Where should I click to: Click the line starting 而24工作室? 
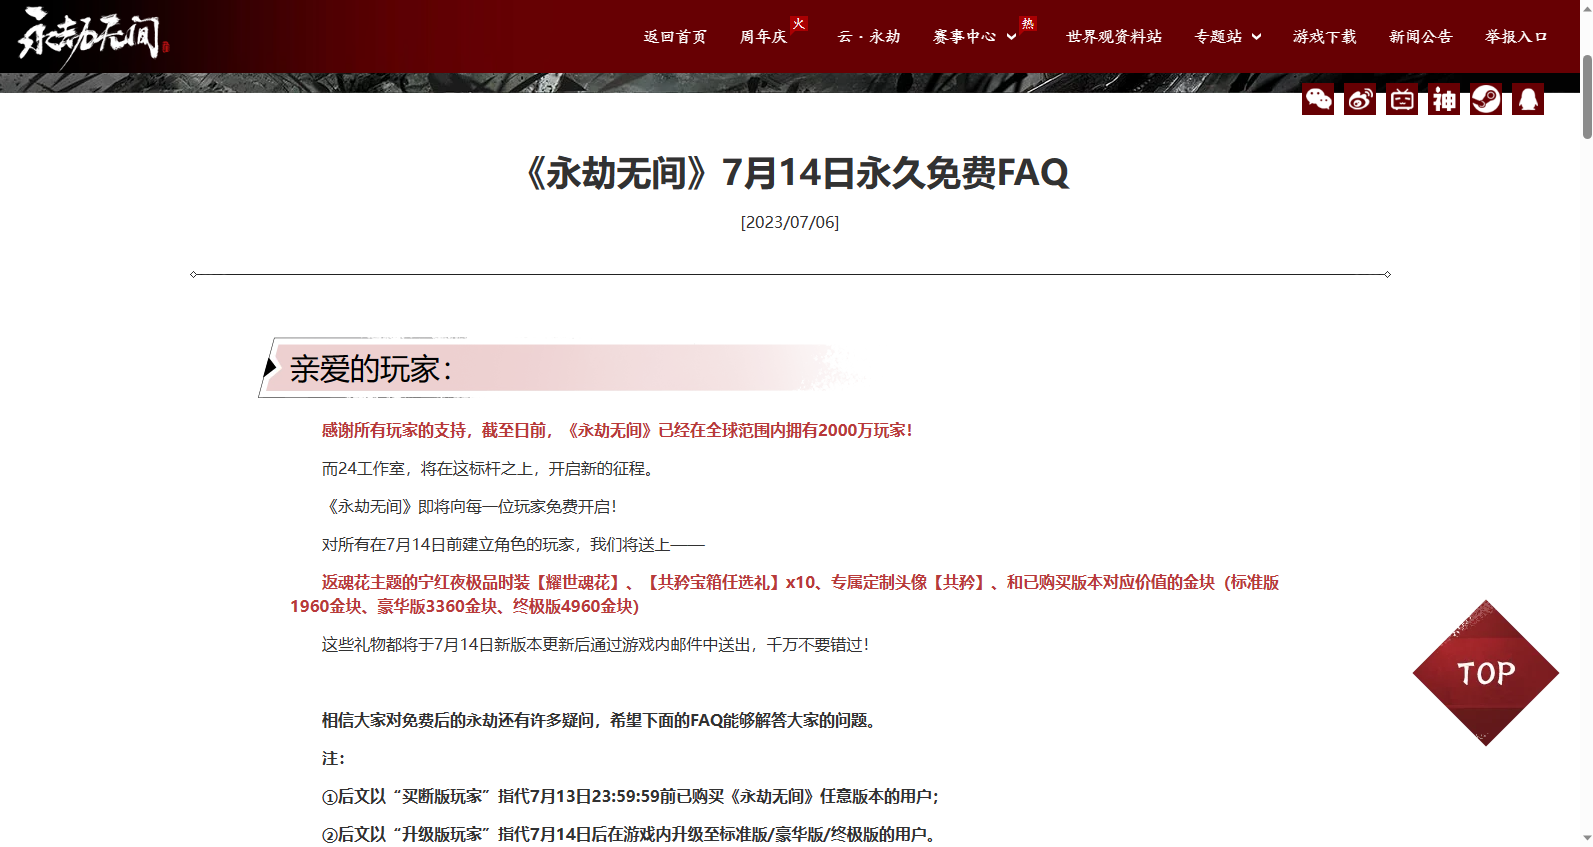(x=489, y=468)
